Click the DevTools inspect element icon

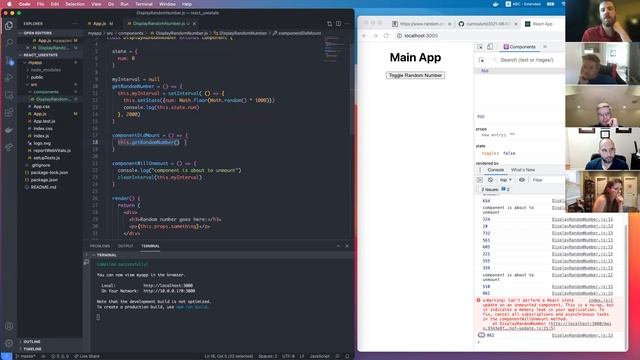(480, 47)
